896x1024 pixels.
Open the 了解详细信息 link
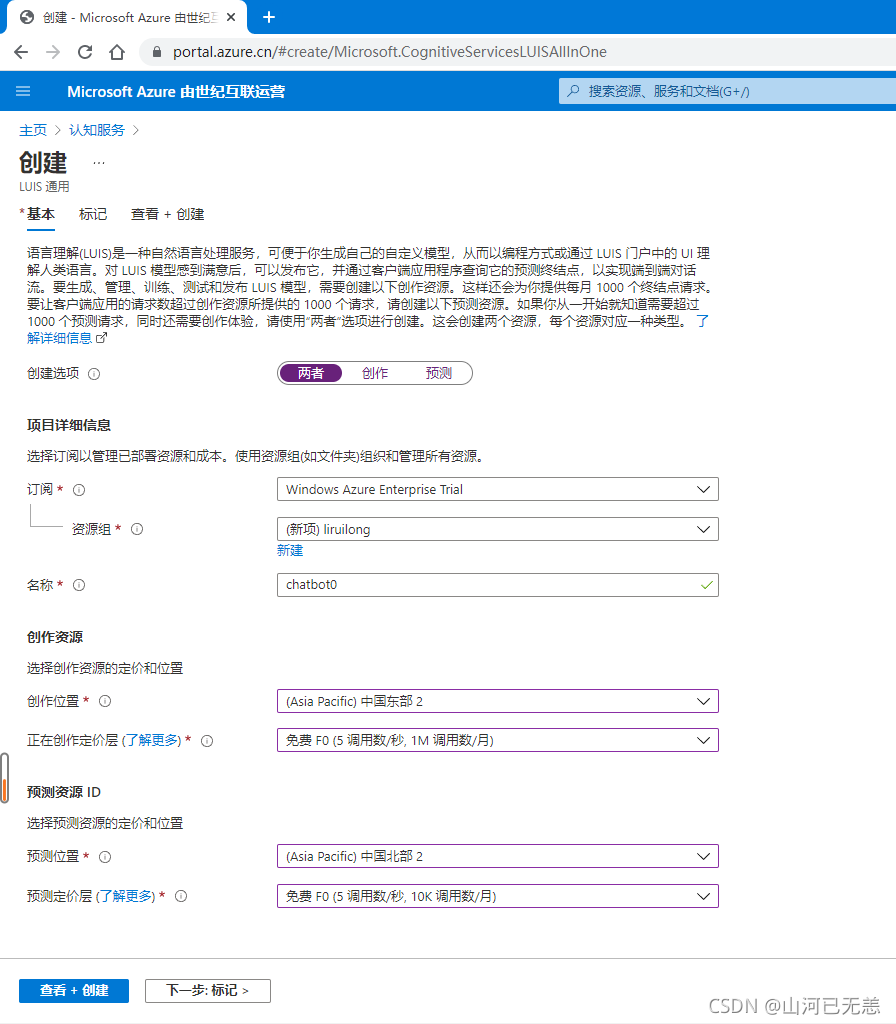[59, 338]
